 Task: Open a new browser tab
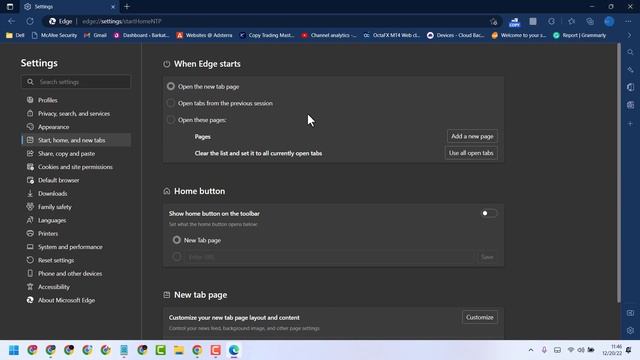[127, 7]
